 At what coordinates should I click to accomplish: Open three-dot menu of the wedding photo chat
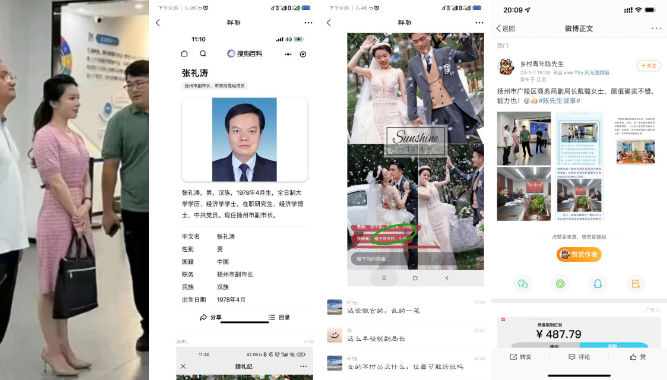pyautogui.click(x=479, y=23)
